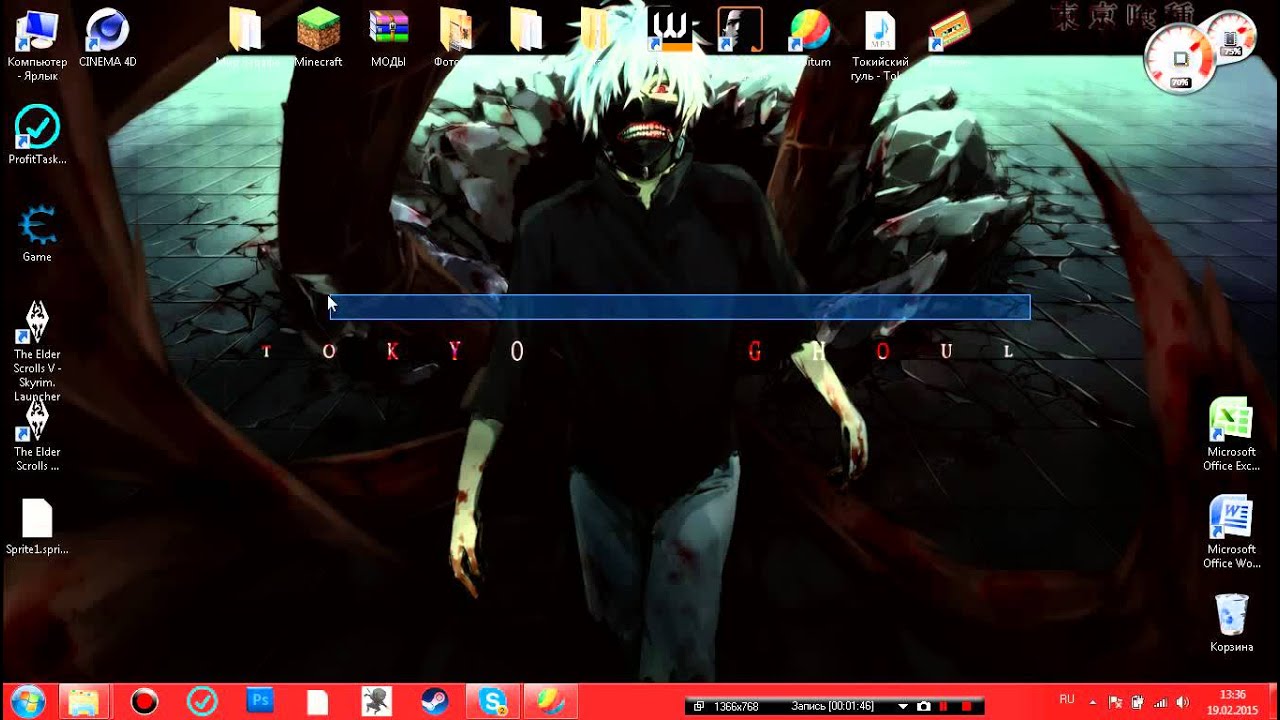
Task: Open the dark creature icon in taskbar
Action: tap(376, 702)
